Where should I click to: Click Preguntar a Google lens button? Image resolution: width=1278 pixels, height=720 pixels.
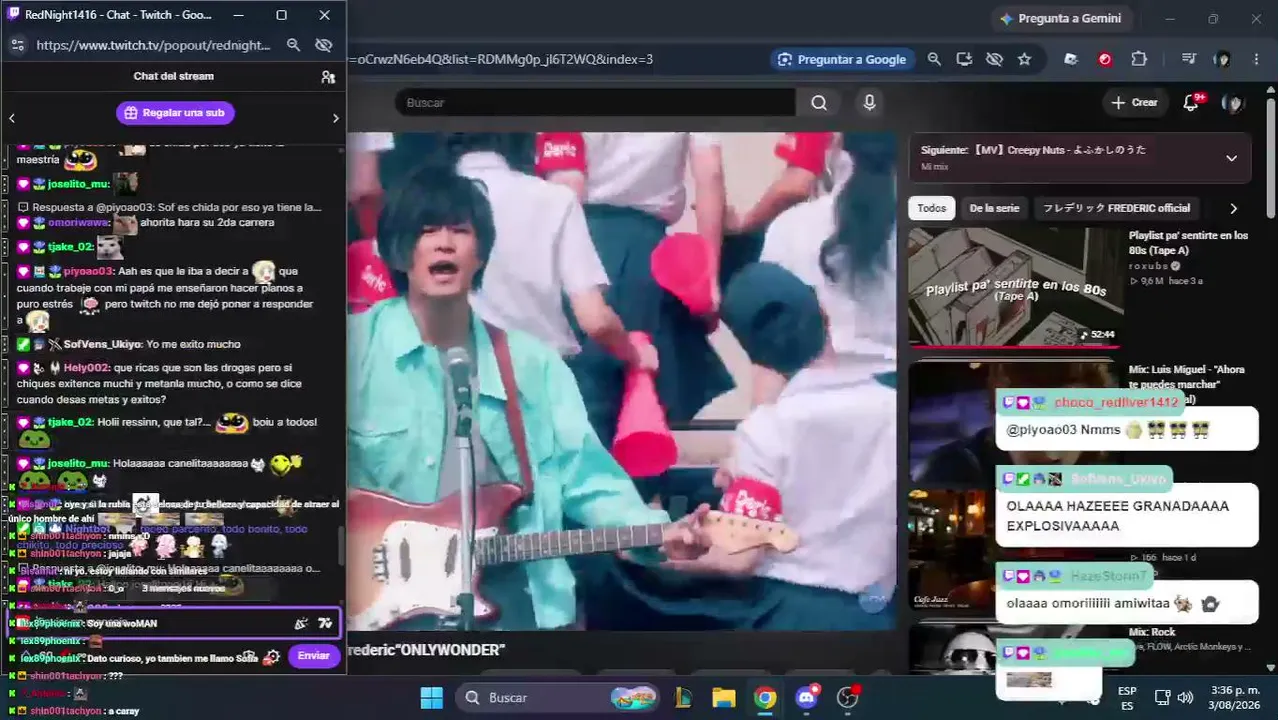click(x=842, y=59)
